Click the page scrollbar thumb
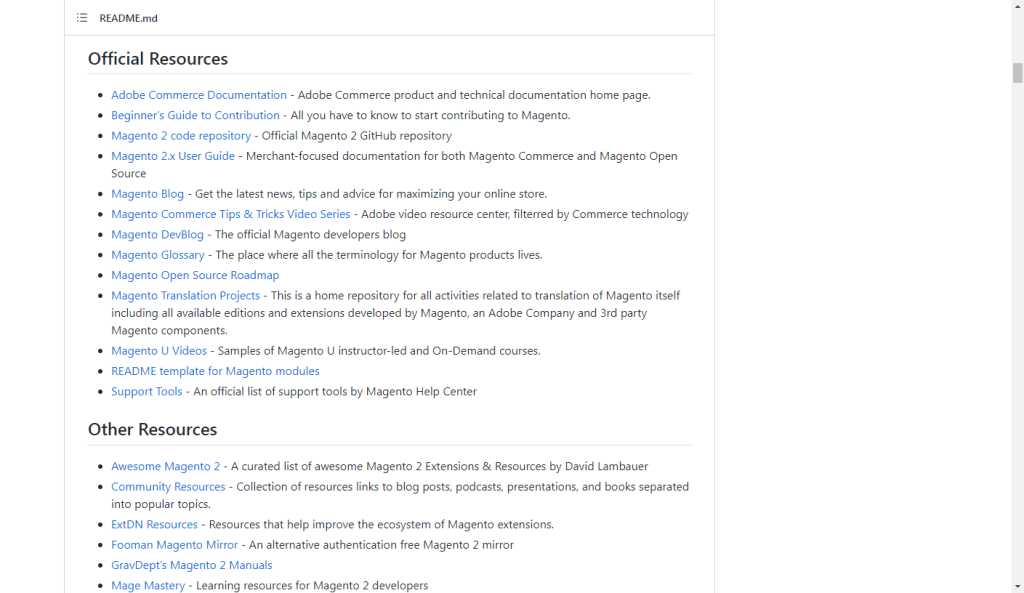1024x593 pixels. tap(1017, 73)
